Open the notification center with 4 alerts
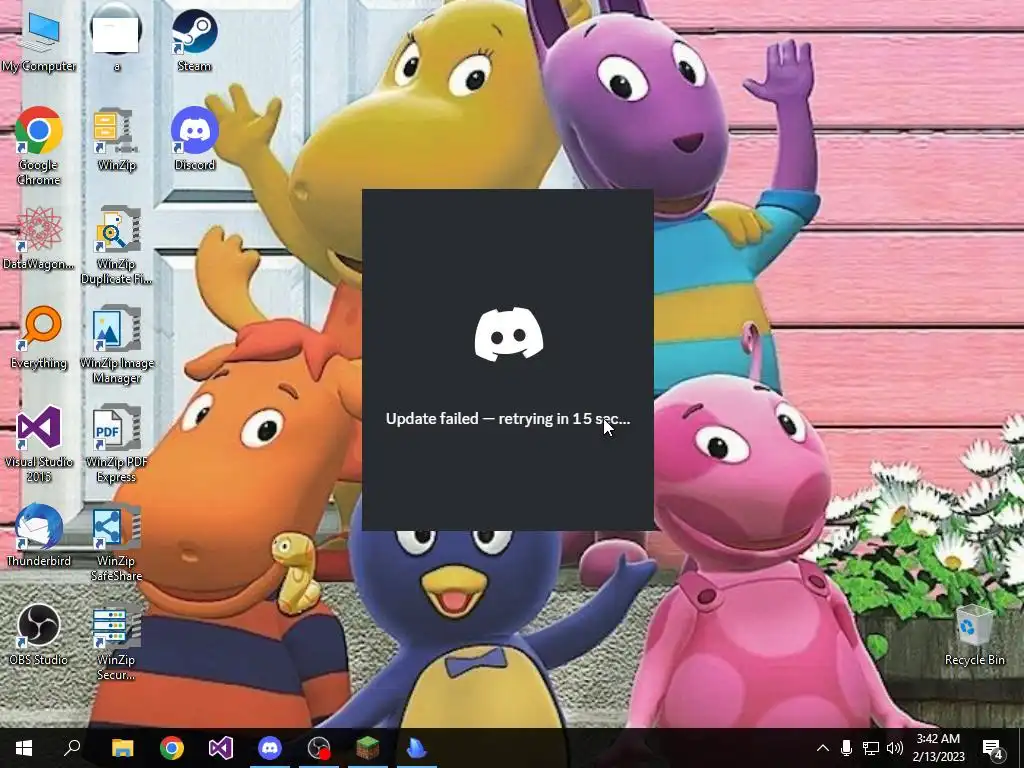Viewport: 1024px width, 768px height. pos(993,748)
